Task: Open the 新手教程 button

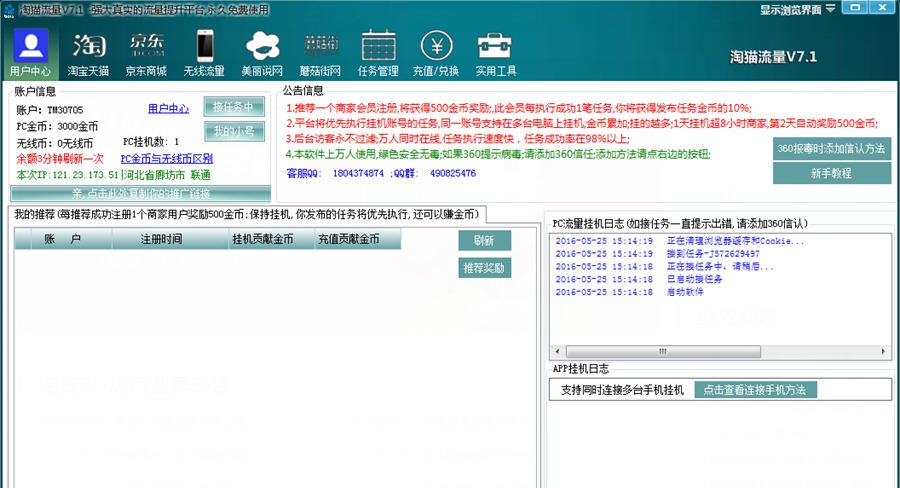Action: [832, 173]
